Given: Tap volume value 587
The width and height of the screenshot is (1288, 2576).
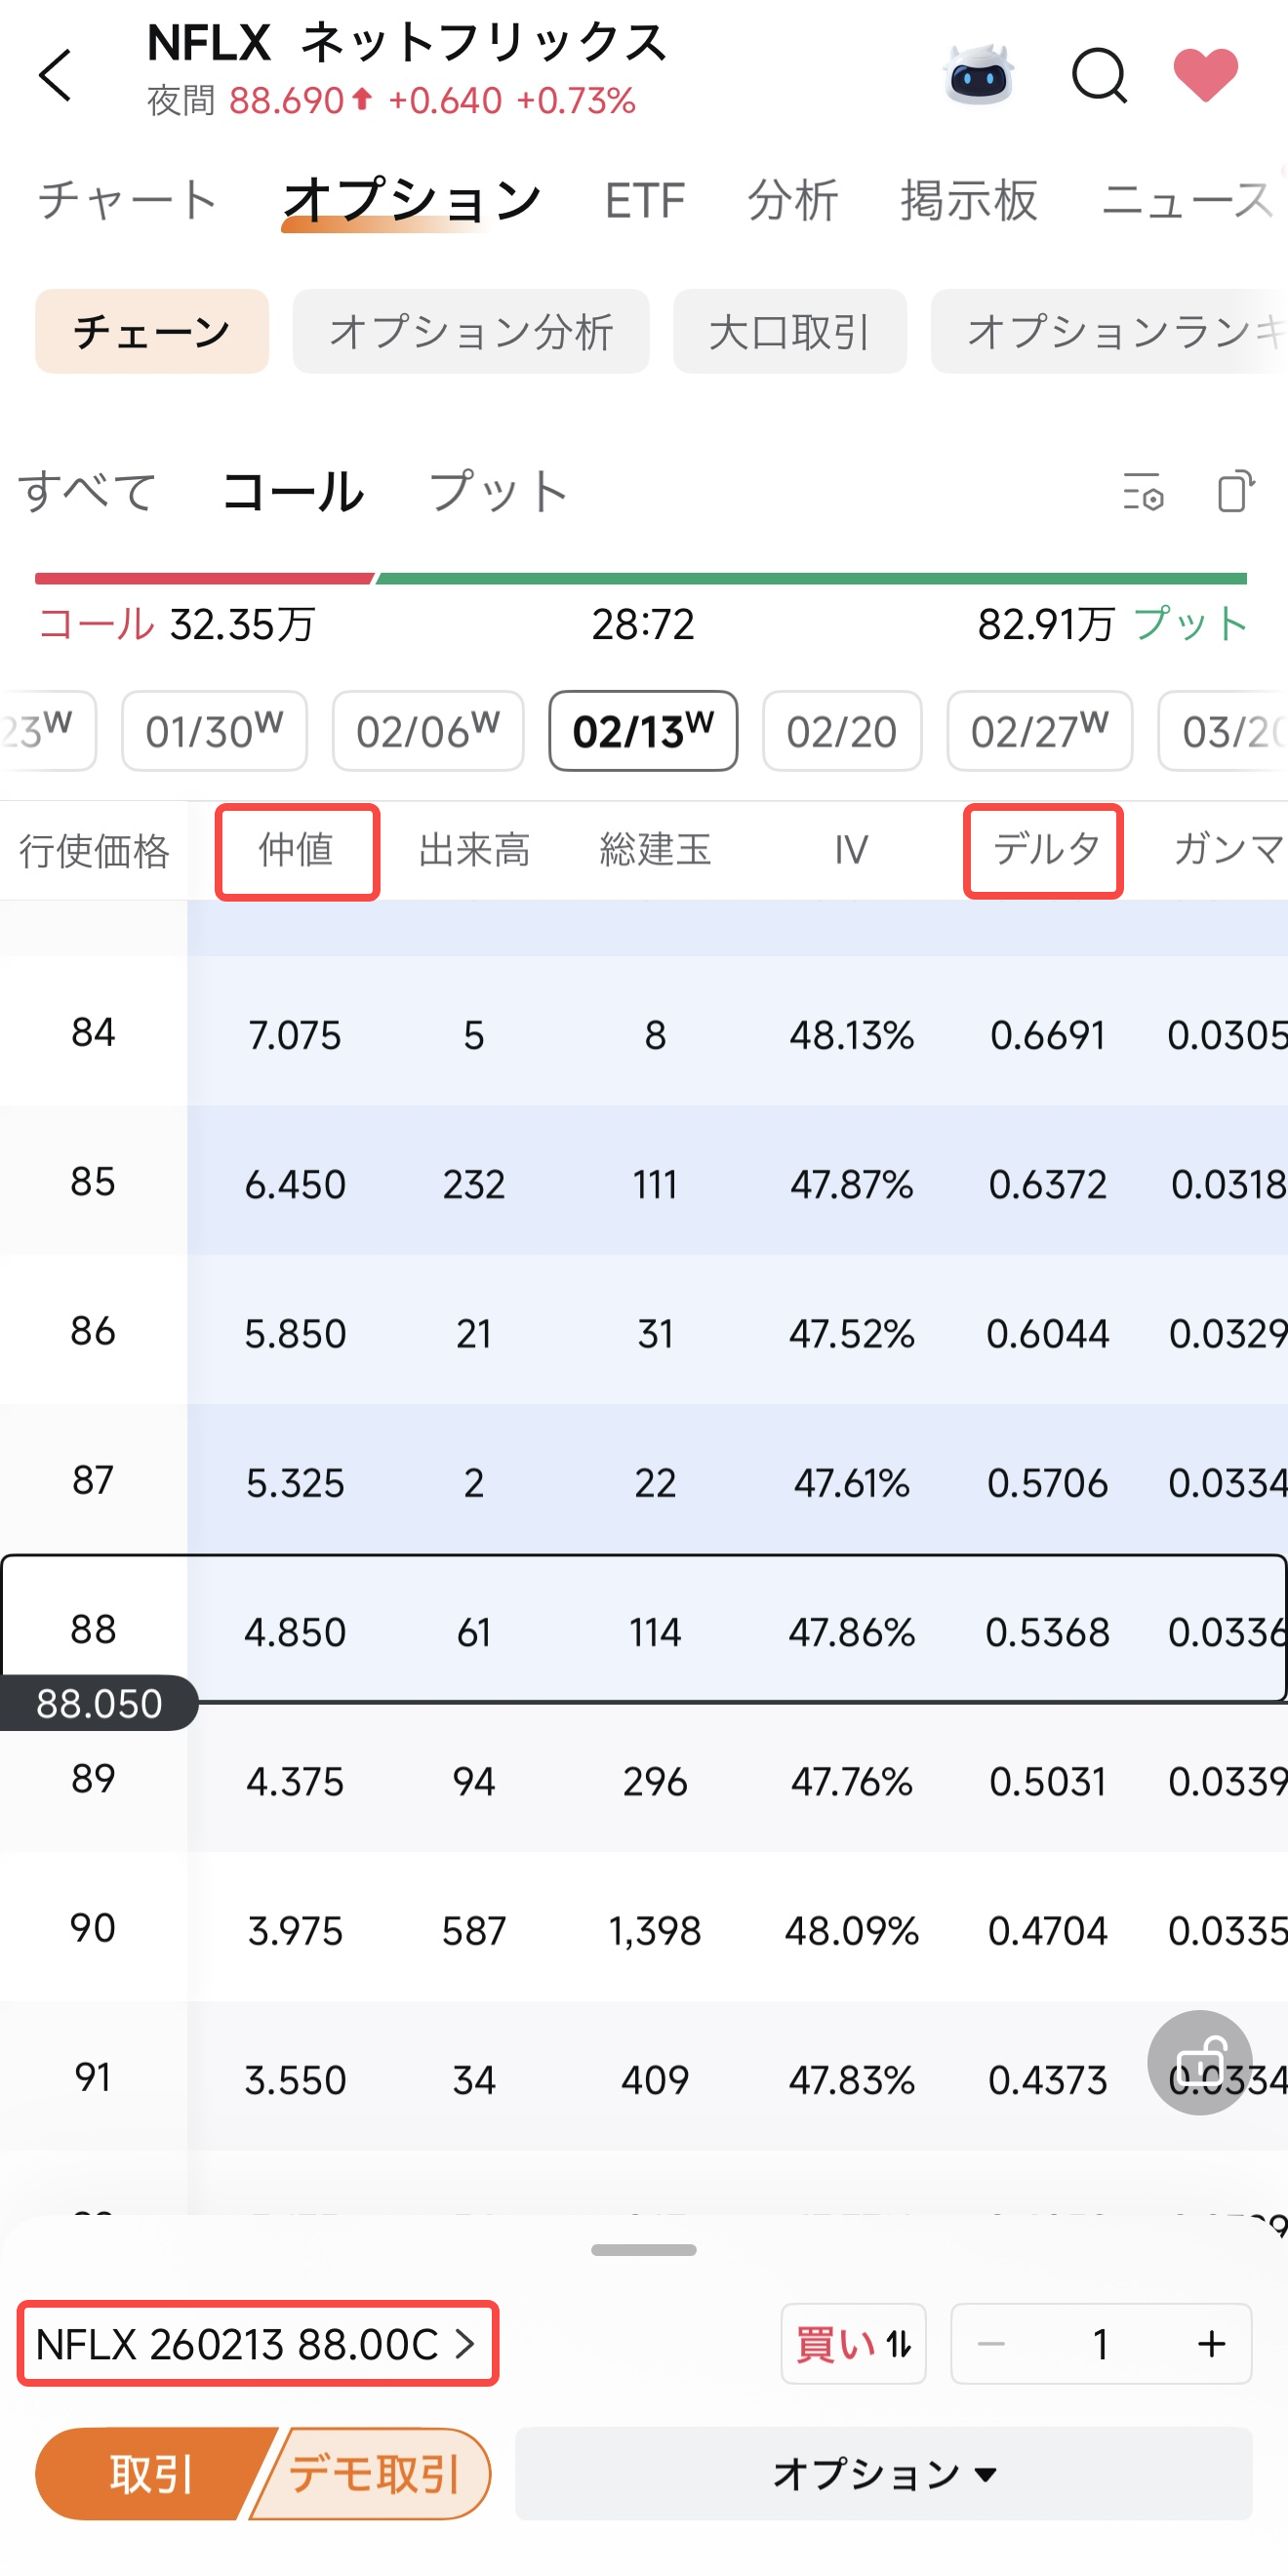Looking at the screenshot, I should 474,1930.
